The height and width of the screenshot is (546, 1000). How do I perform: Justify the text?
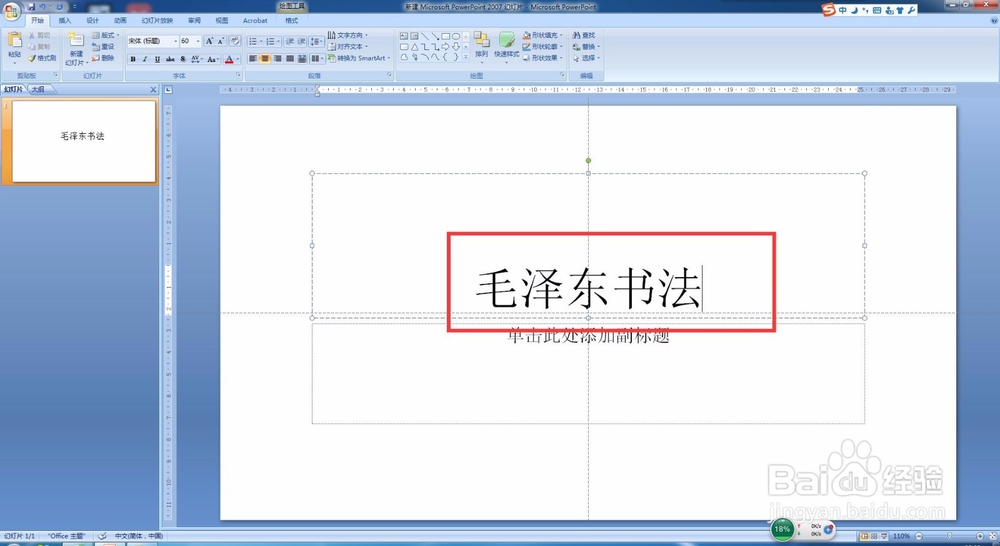(x=290, y=59)
